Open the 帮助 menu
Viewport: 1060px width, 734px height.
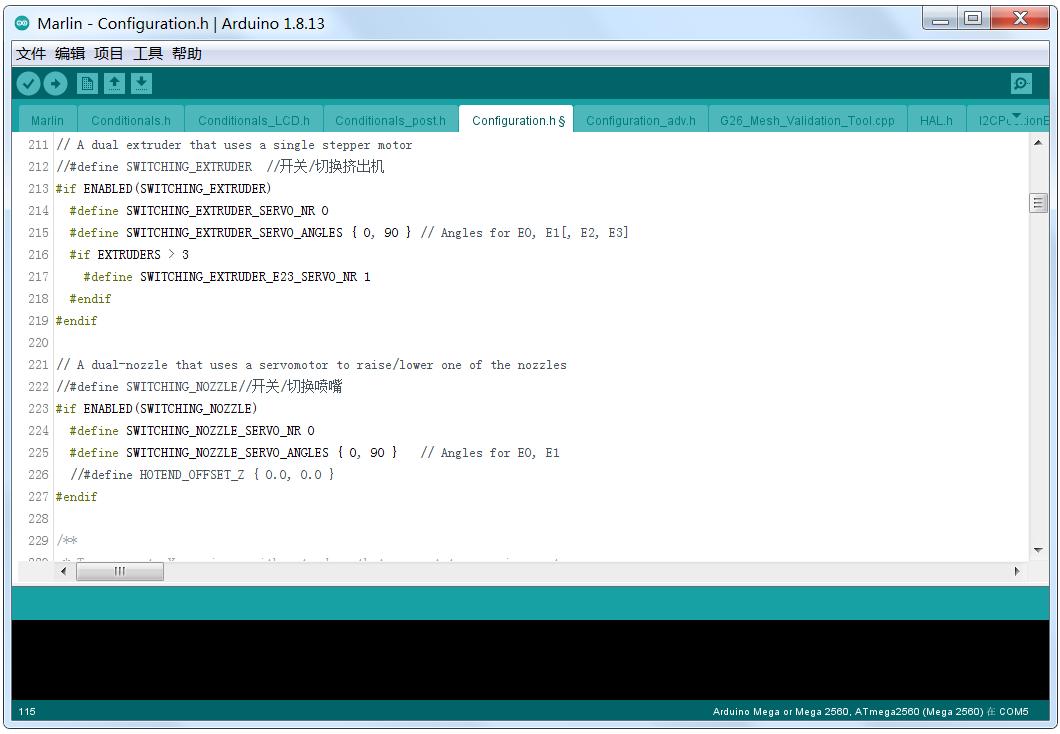coord(187,54)
